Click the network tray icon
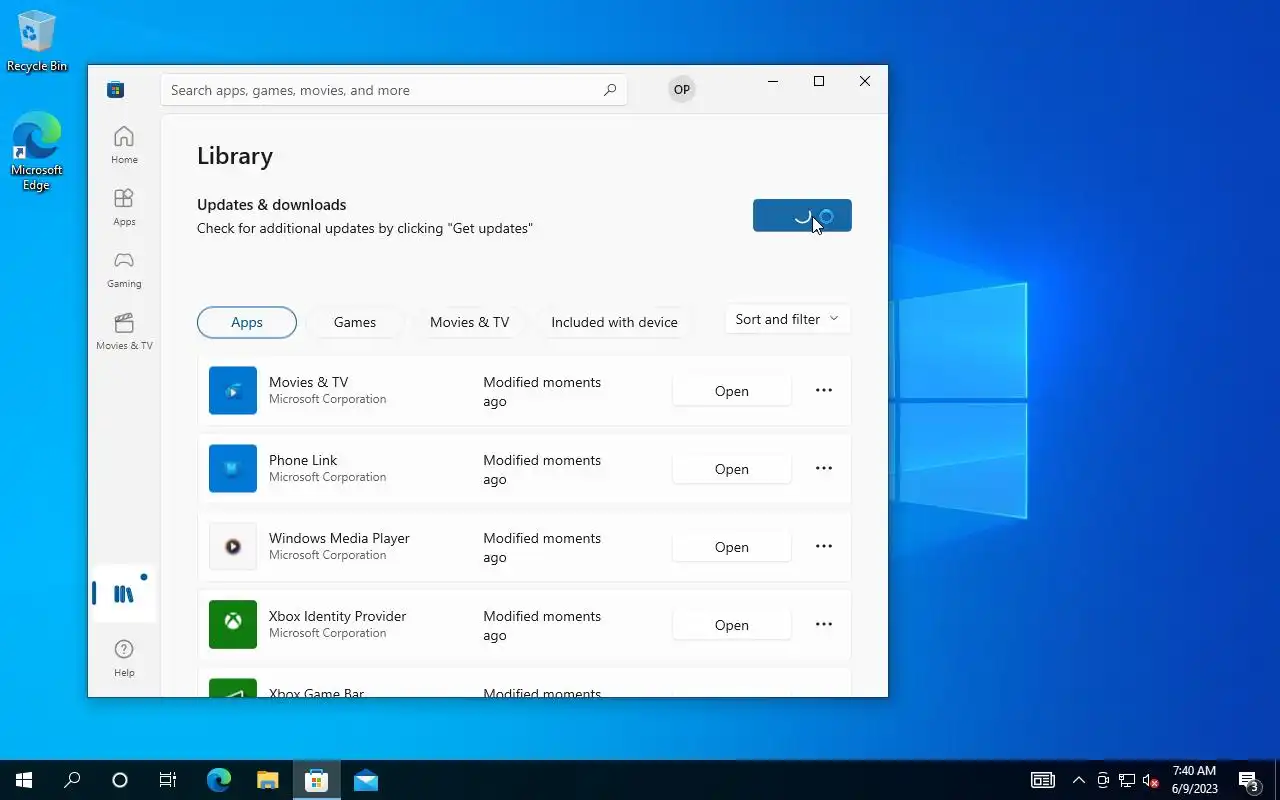Image resolution: width=1280 pixels, height=800 pixels. 1126,781
